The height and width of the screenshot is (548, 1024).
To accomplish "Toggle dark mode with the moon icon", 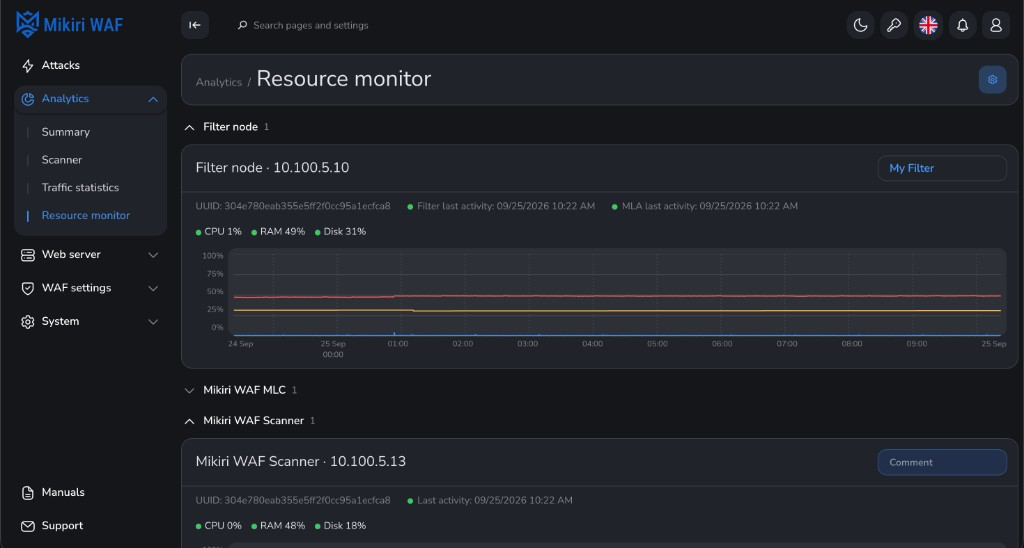I will [x=860, y=25].
